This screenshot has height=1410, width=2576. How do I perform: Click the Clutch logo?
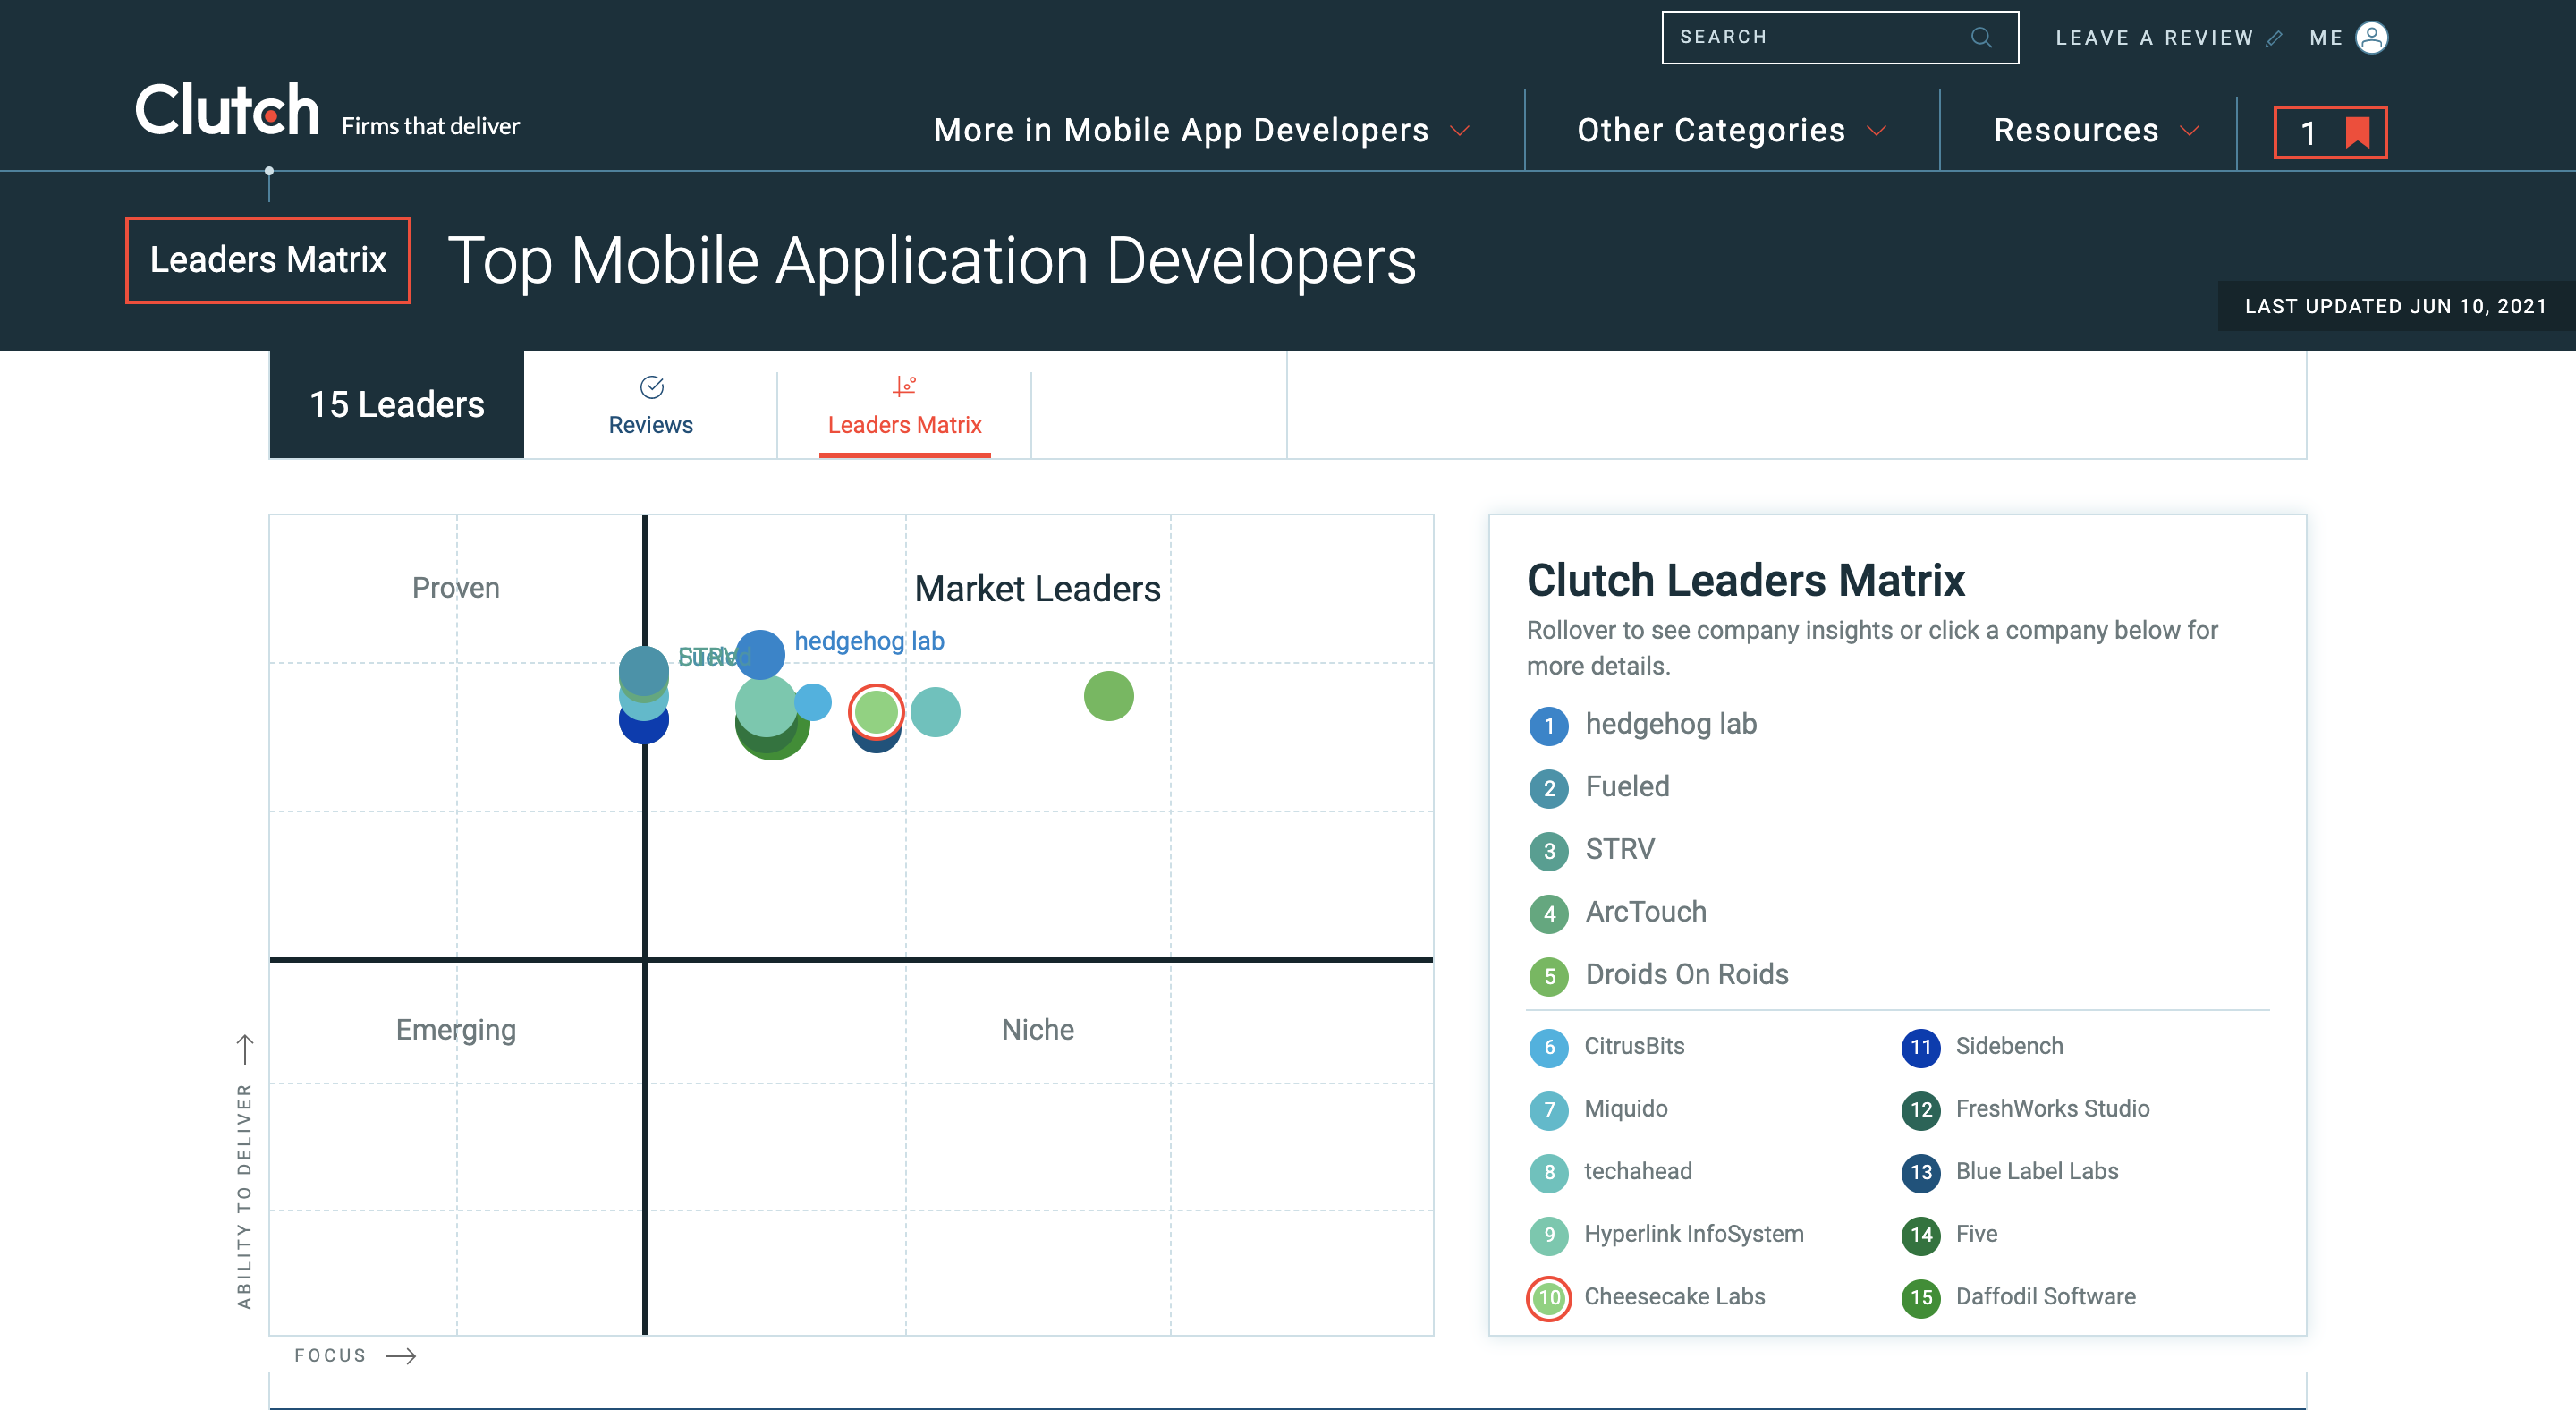[x=227, y=109]
